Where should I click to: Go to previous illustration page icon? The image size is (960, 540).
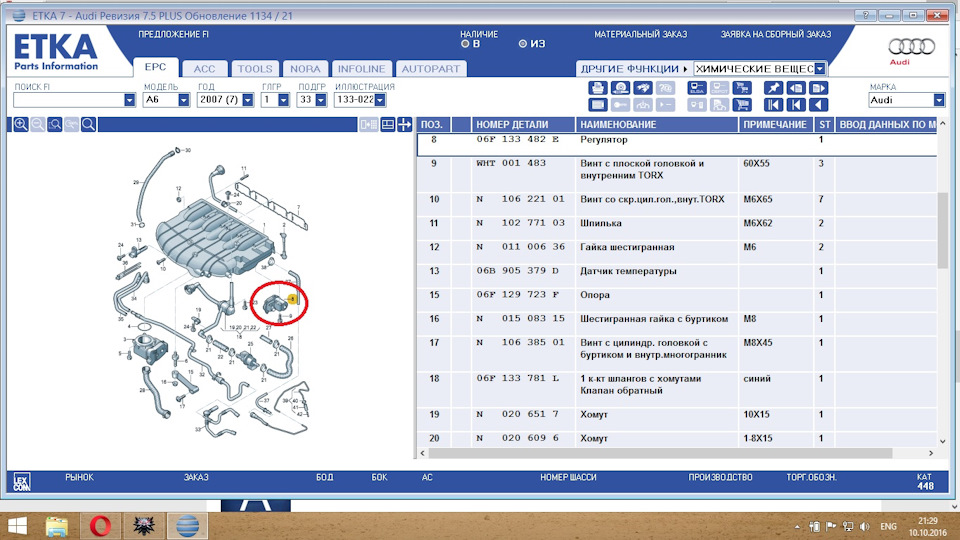click(796, 88)
